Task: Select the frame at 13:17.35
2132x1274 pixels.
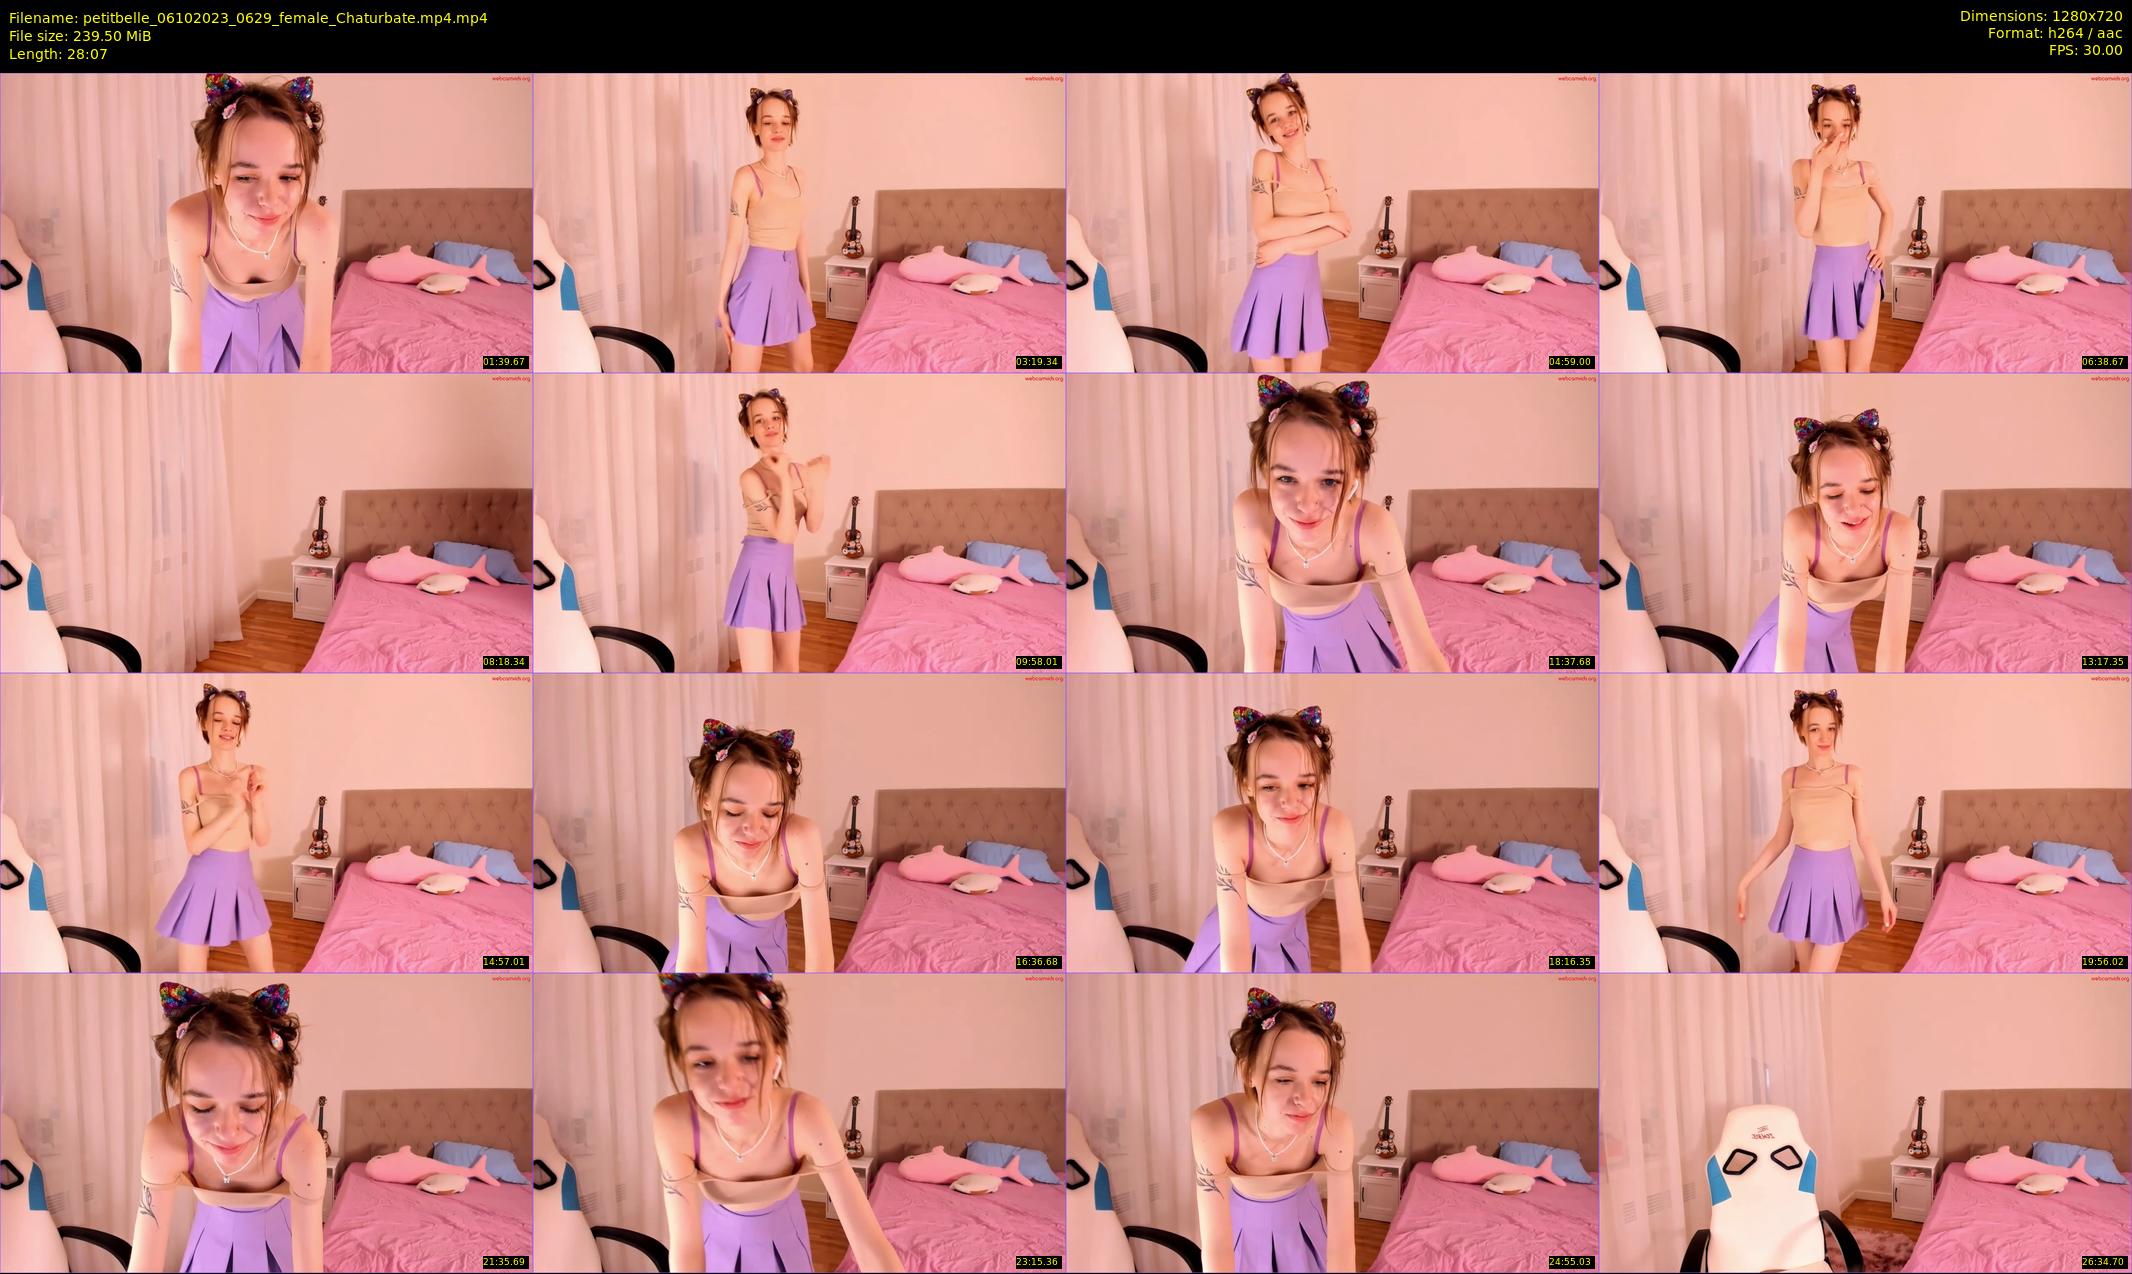Action: click(1865, 522)
